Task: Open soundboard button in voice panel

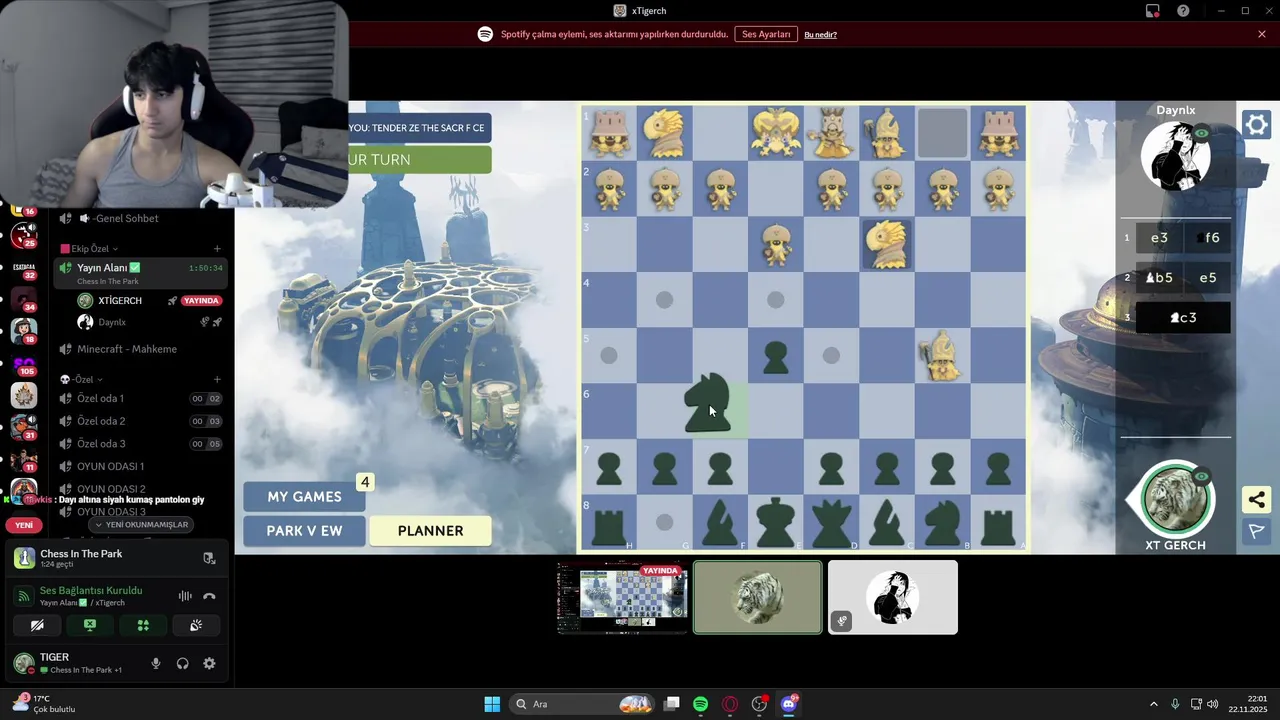Action: coord(196,625)
